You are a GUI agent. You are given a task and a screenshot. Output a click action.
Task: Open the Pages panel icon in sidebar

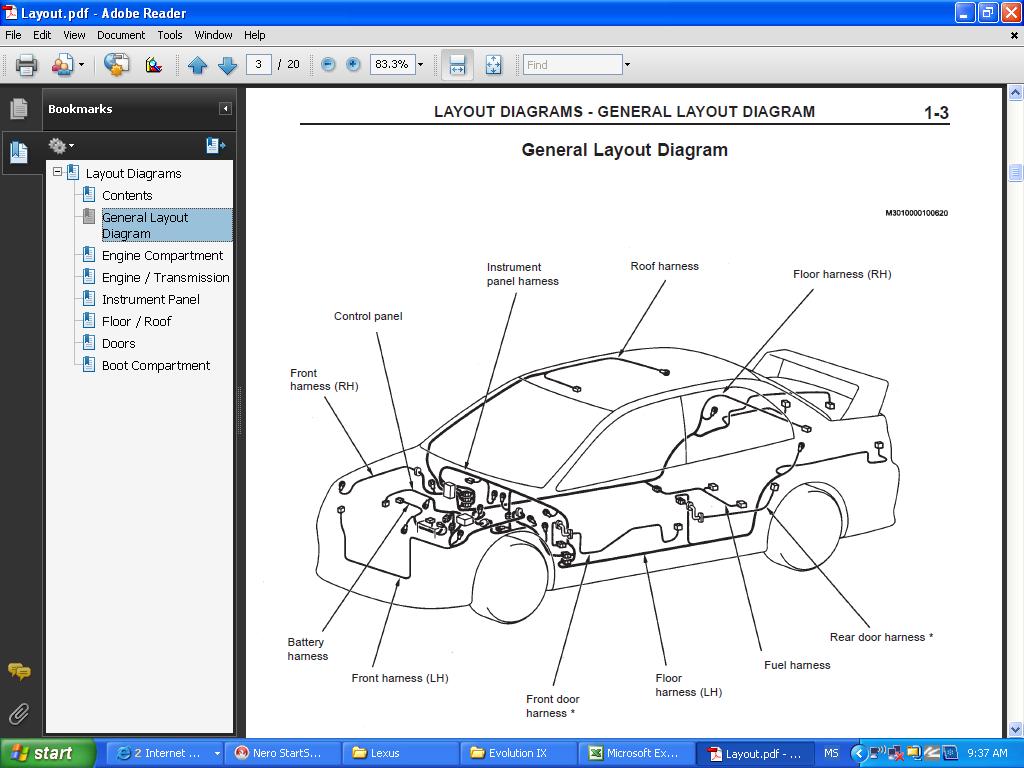(x=19, y=109)
